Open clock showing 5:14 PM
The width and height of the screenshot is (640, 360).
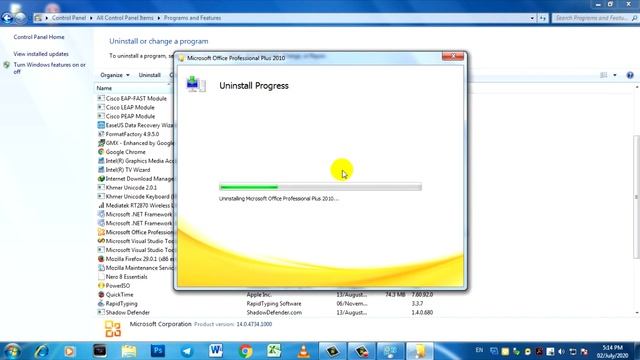[x=613, y=351]
